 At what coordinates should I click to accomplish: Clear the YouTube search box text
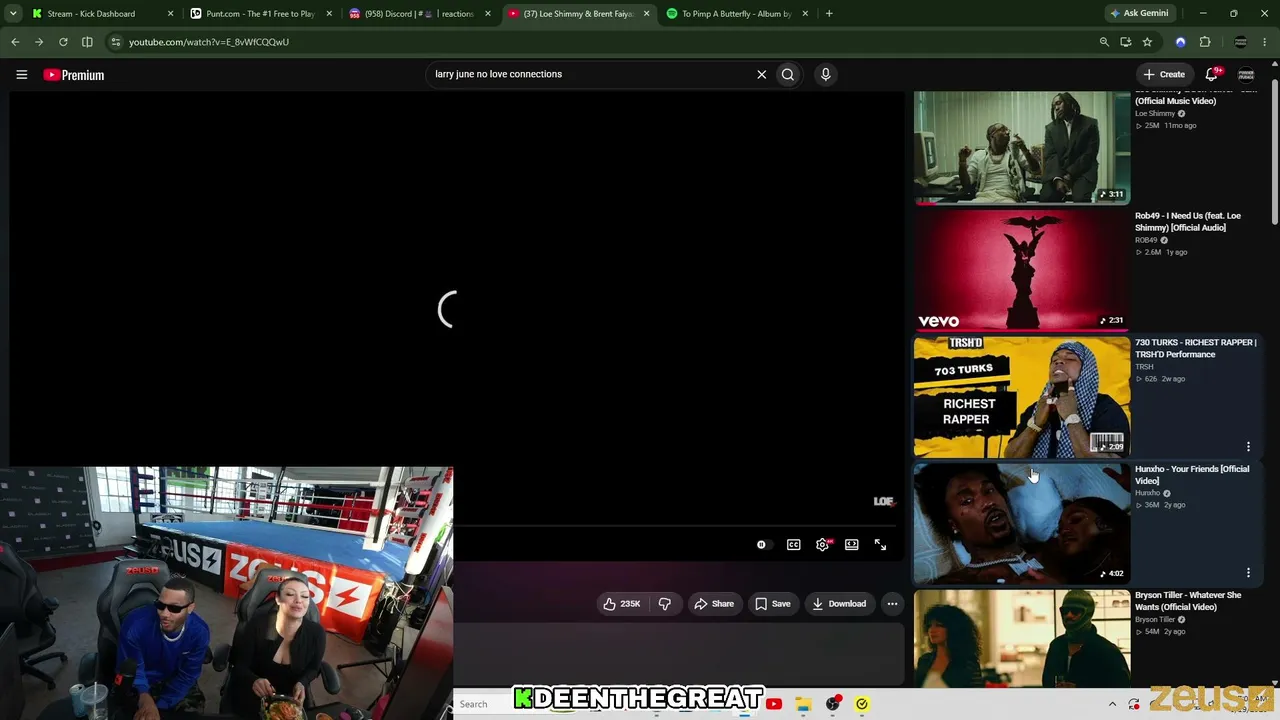(x=761, y=74)
